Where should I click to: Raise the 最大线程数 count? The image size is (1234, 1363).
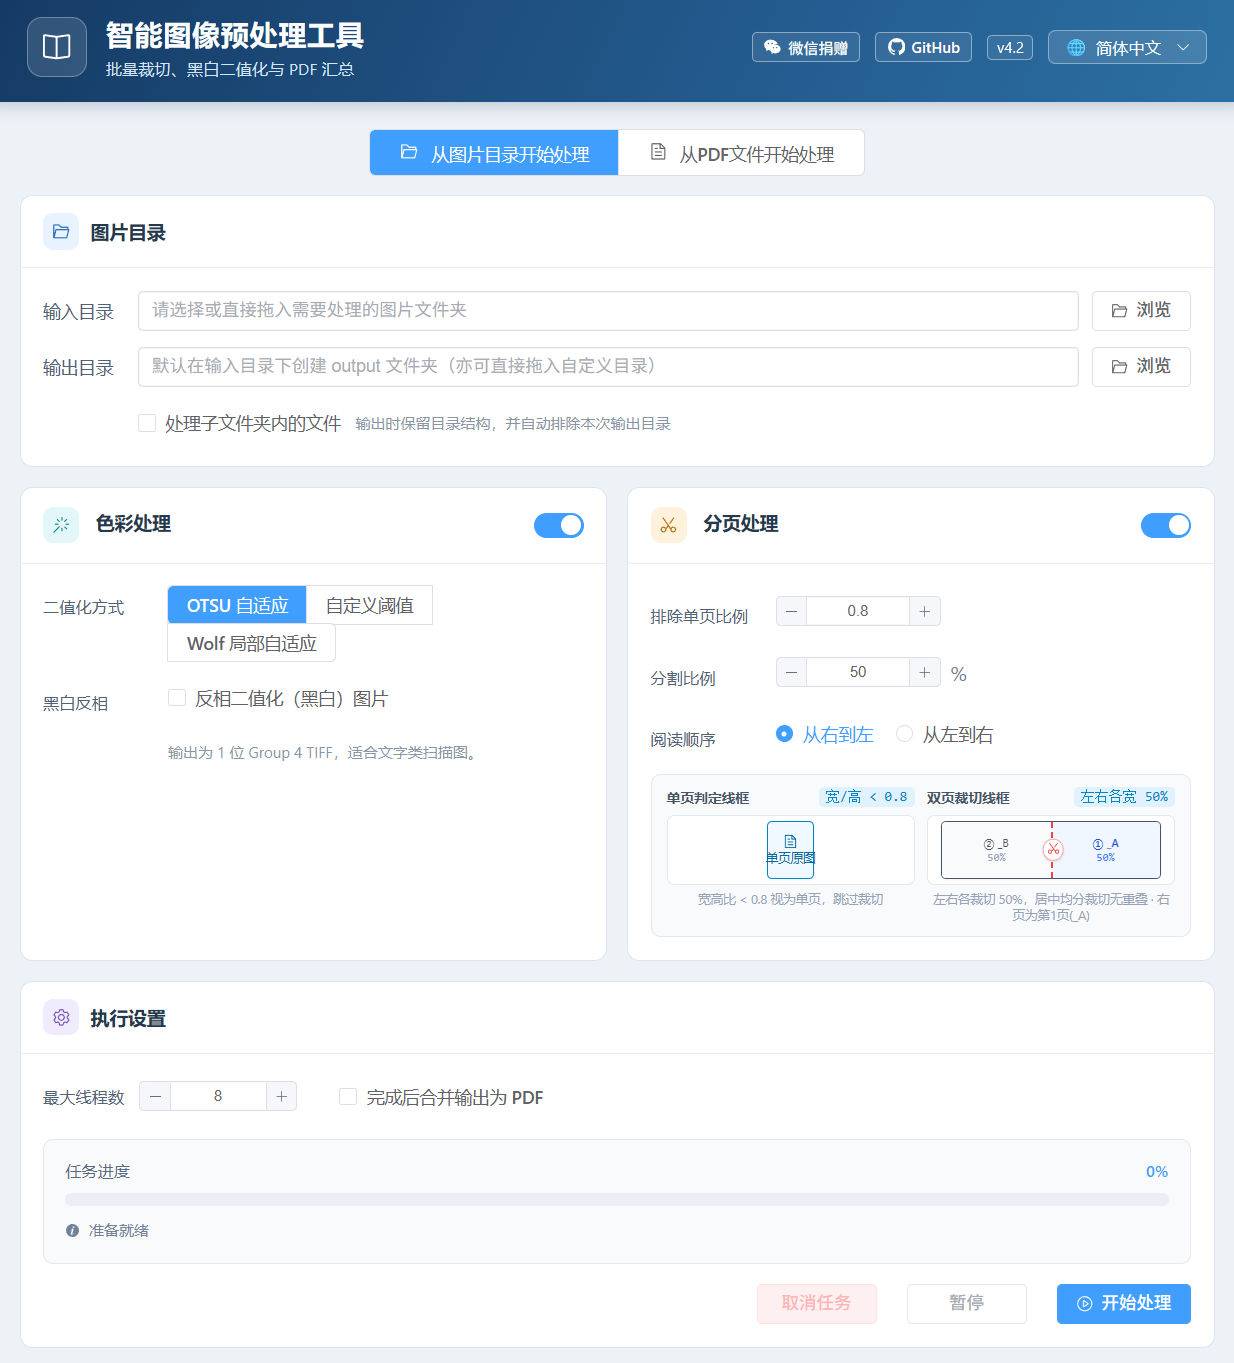pos(282,1097)
